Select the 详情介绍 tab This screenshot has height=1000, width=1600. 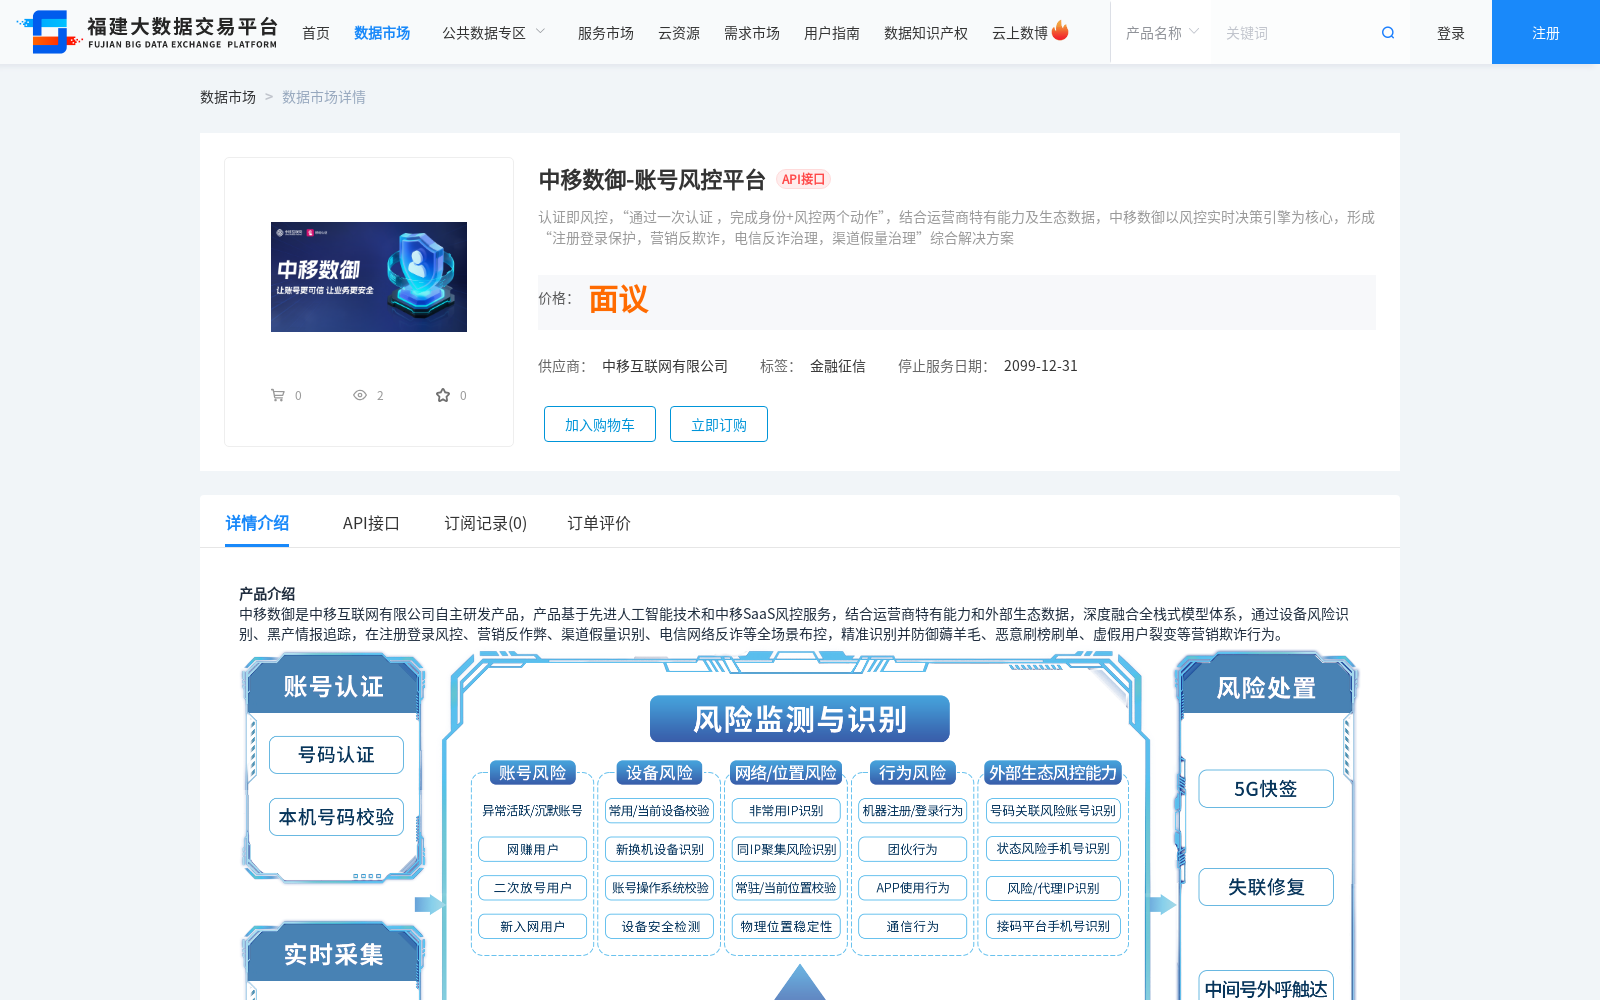click(x=257, y=523)
